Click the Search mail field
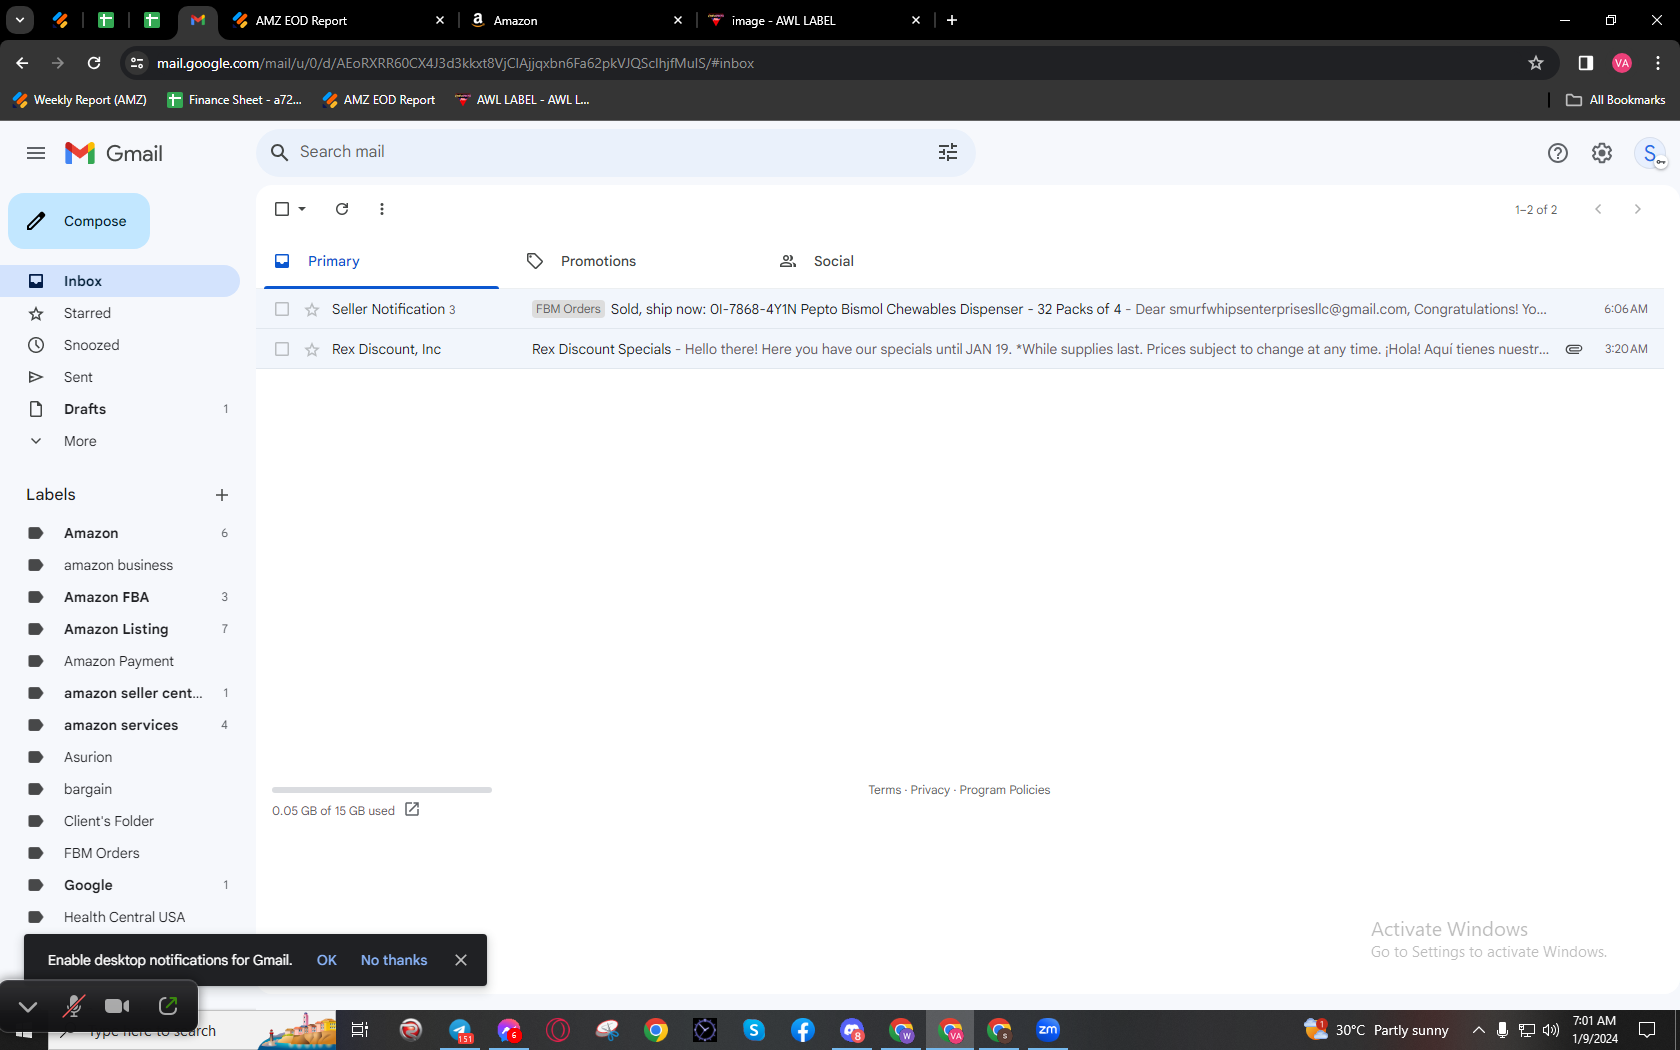Screen dimensions: 1680x1050 tap(616, 152)
